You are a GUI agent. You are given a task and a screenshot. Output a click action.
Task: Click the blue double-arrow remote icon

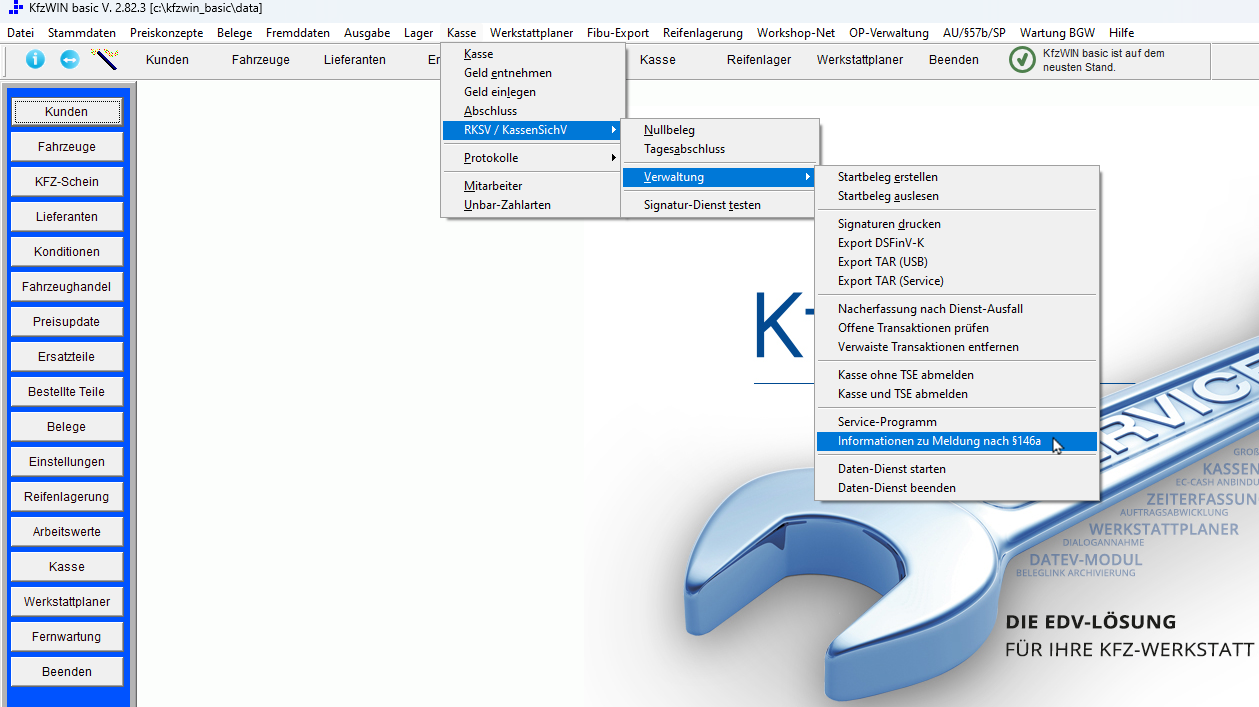pos(69,59)
